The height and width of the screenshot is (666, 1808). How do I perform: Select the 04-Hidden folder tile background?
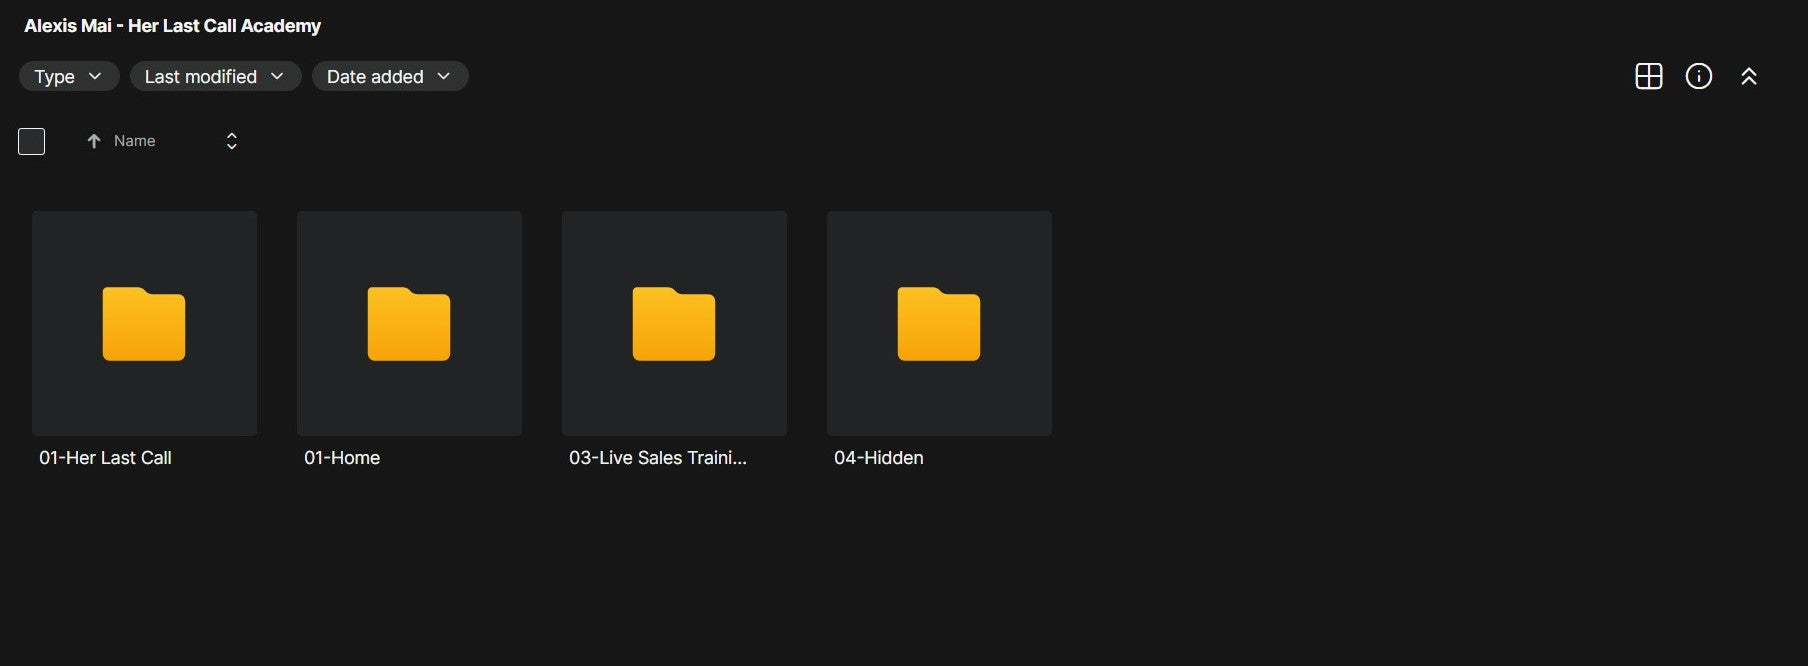[939, 323]
